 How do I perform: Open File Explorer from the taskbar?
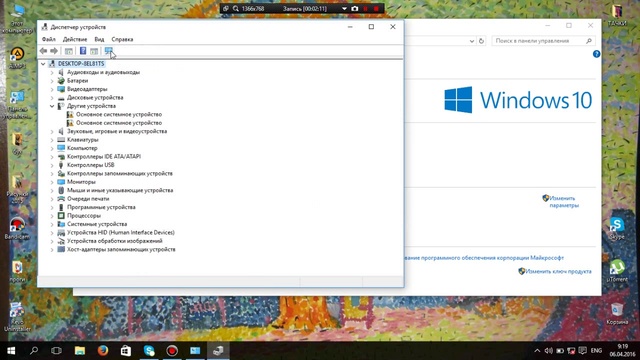click(x=80, y=351)
